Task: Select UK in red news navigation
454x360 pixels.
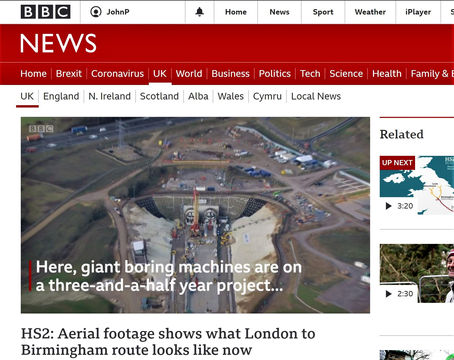Action: (x=160, y=74)
